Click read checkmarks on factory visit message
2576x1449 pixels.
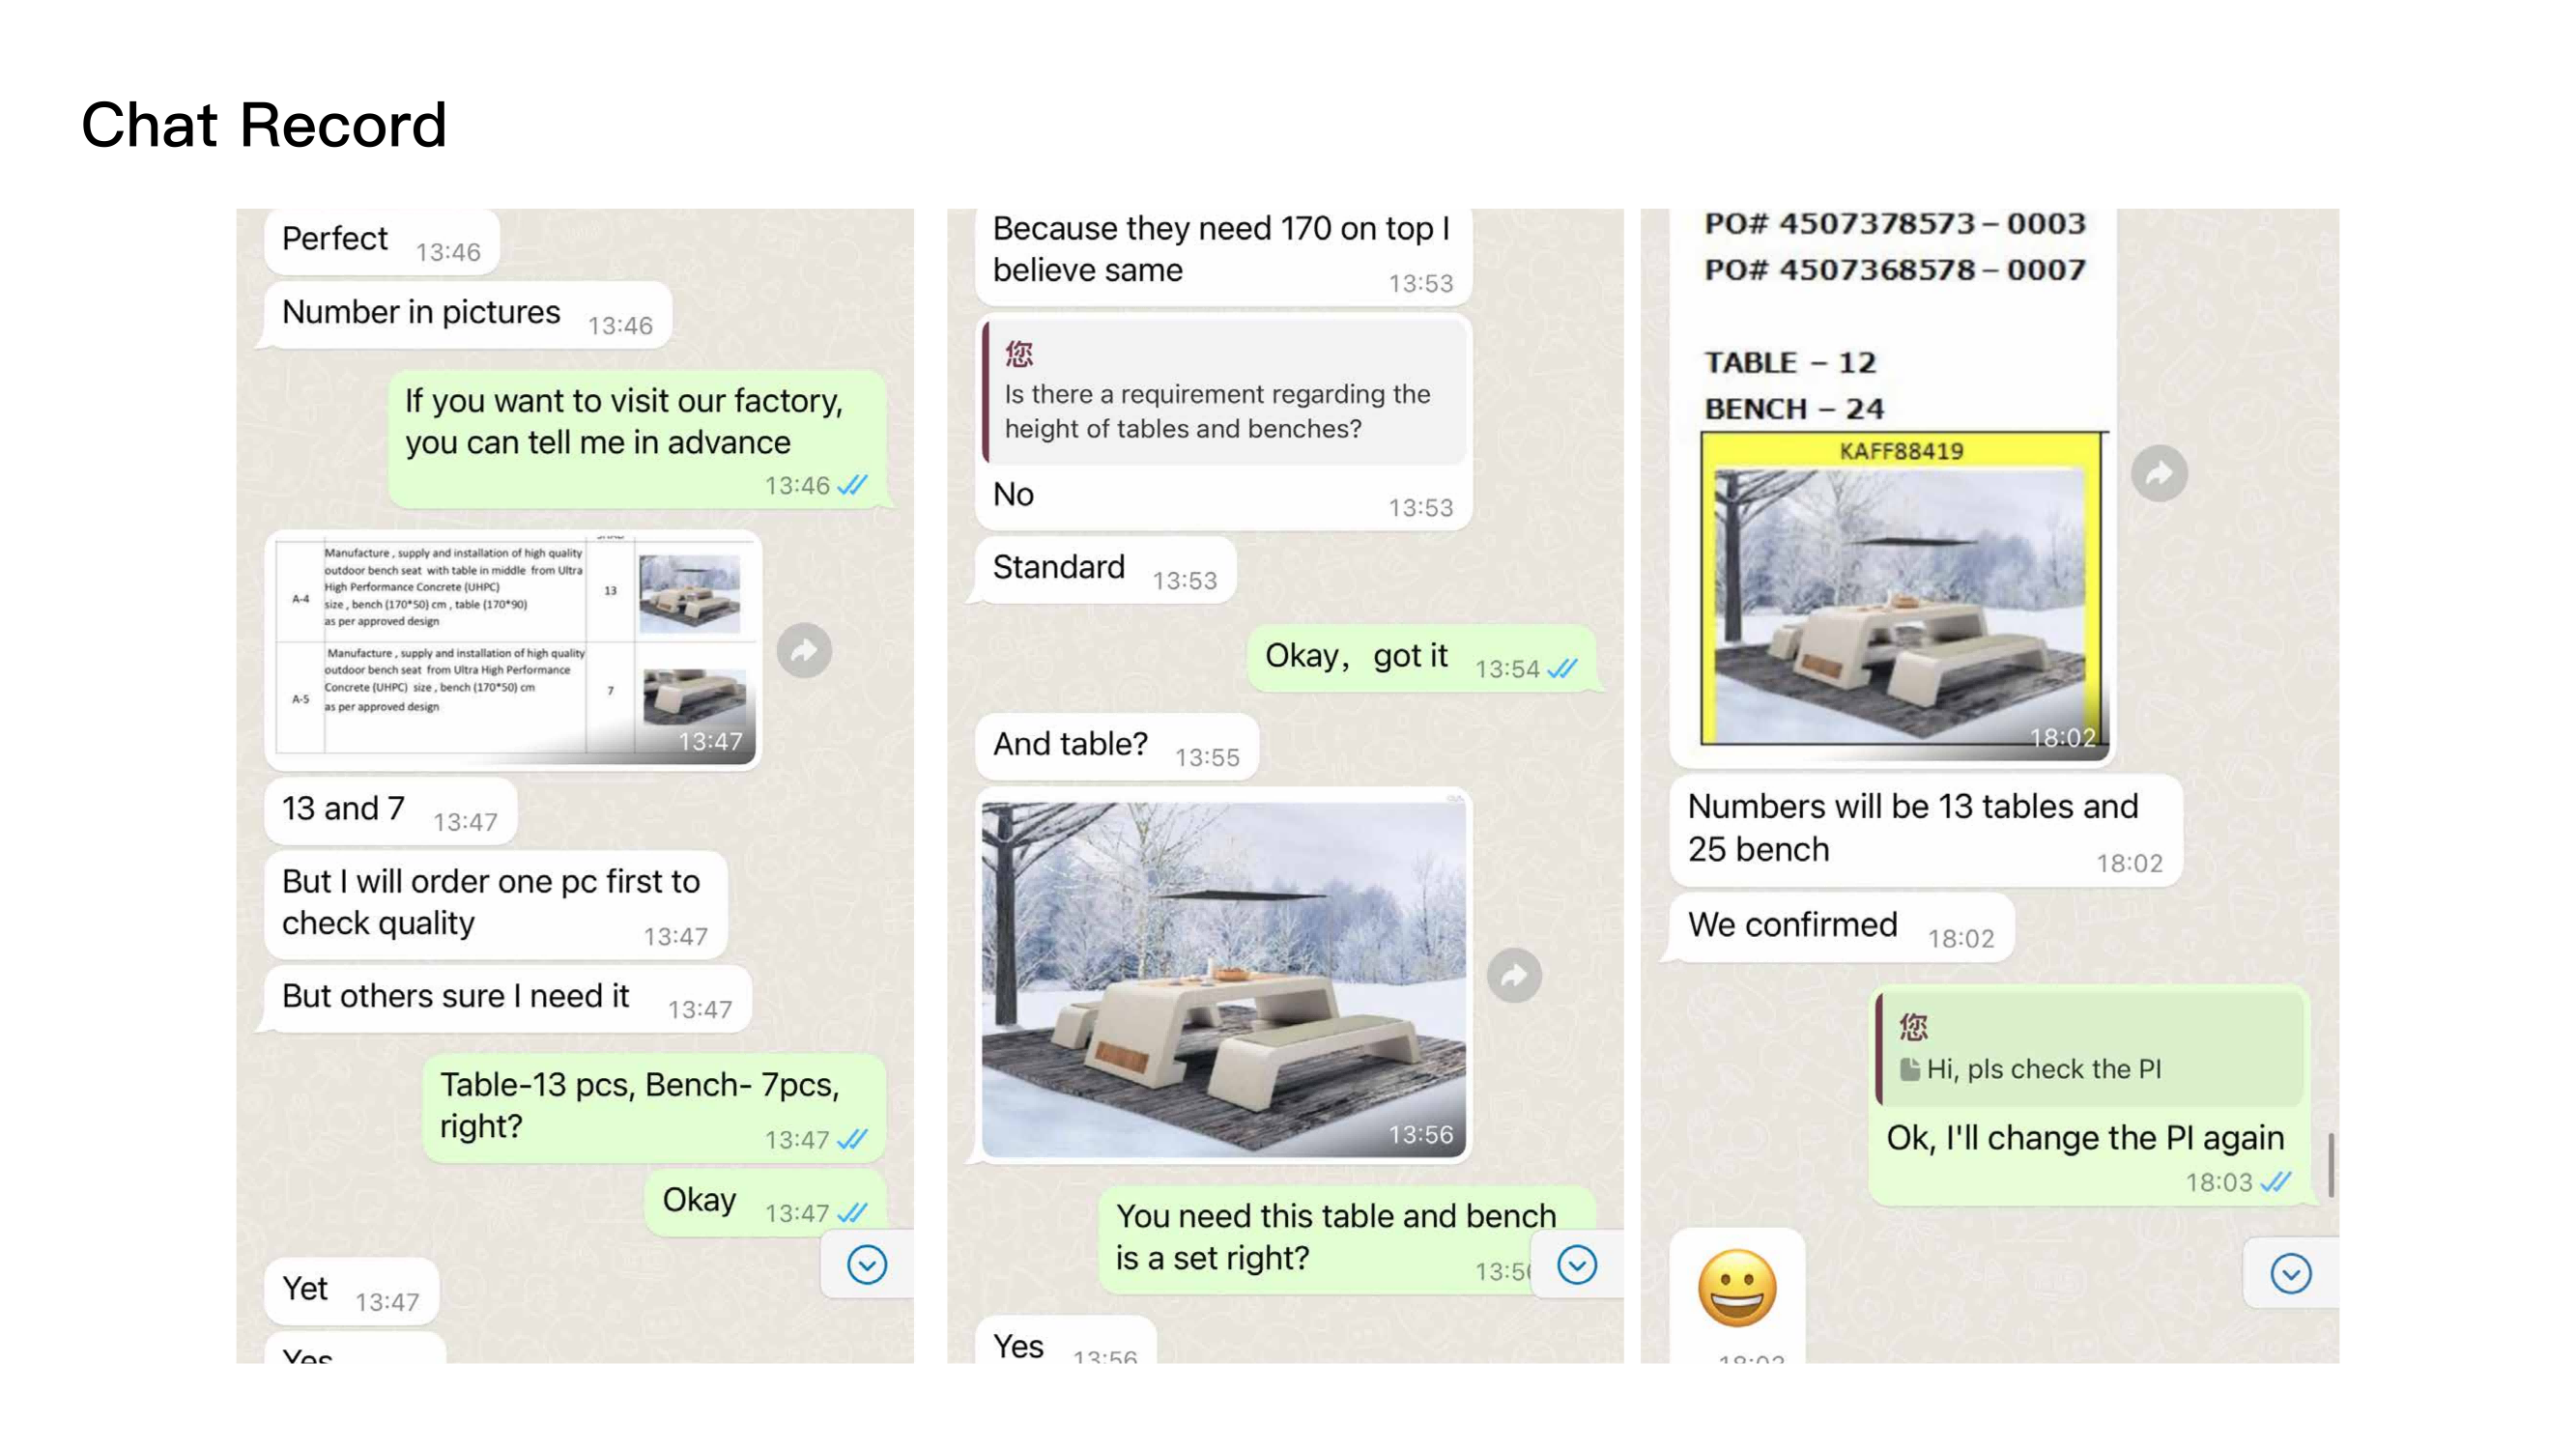tap(852, 485)
